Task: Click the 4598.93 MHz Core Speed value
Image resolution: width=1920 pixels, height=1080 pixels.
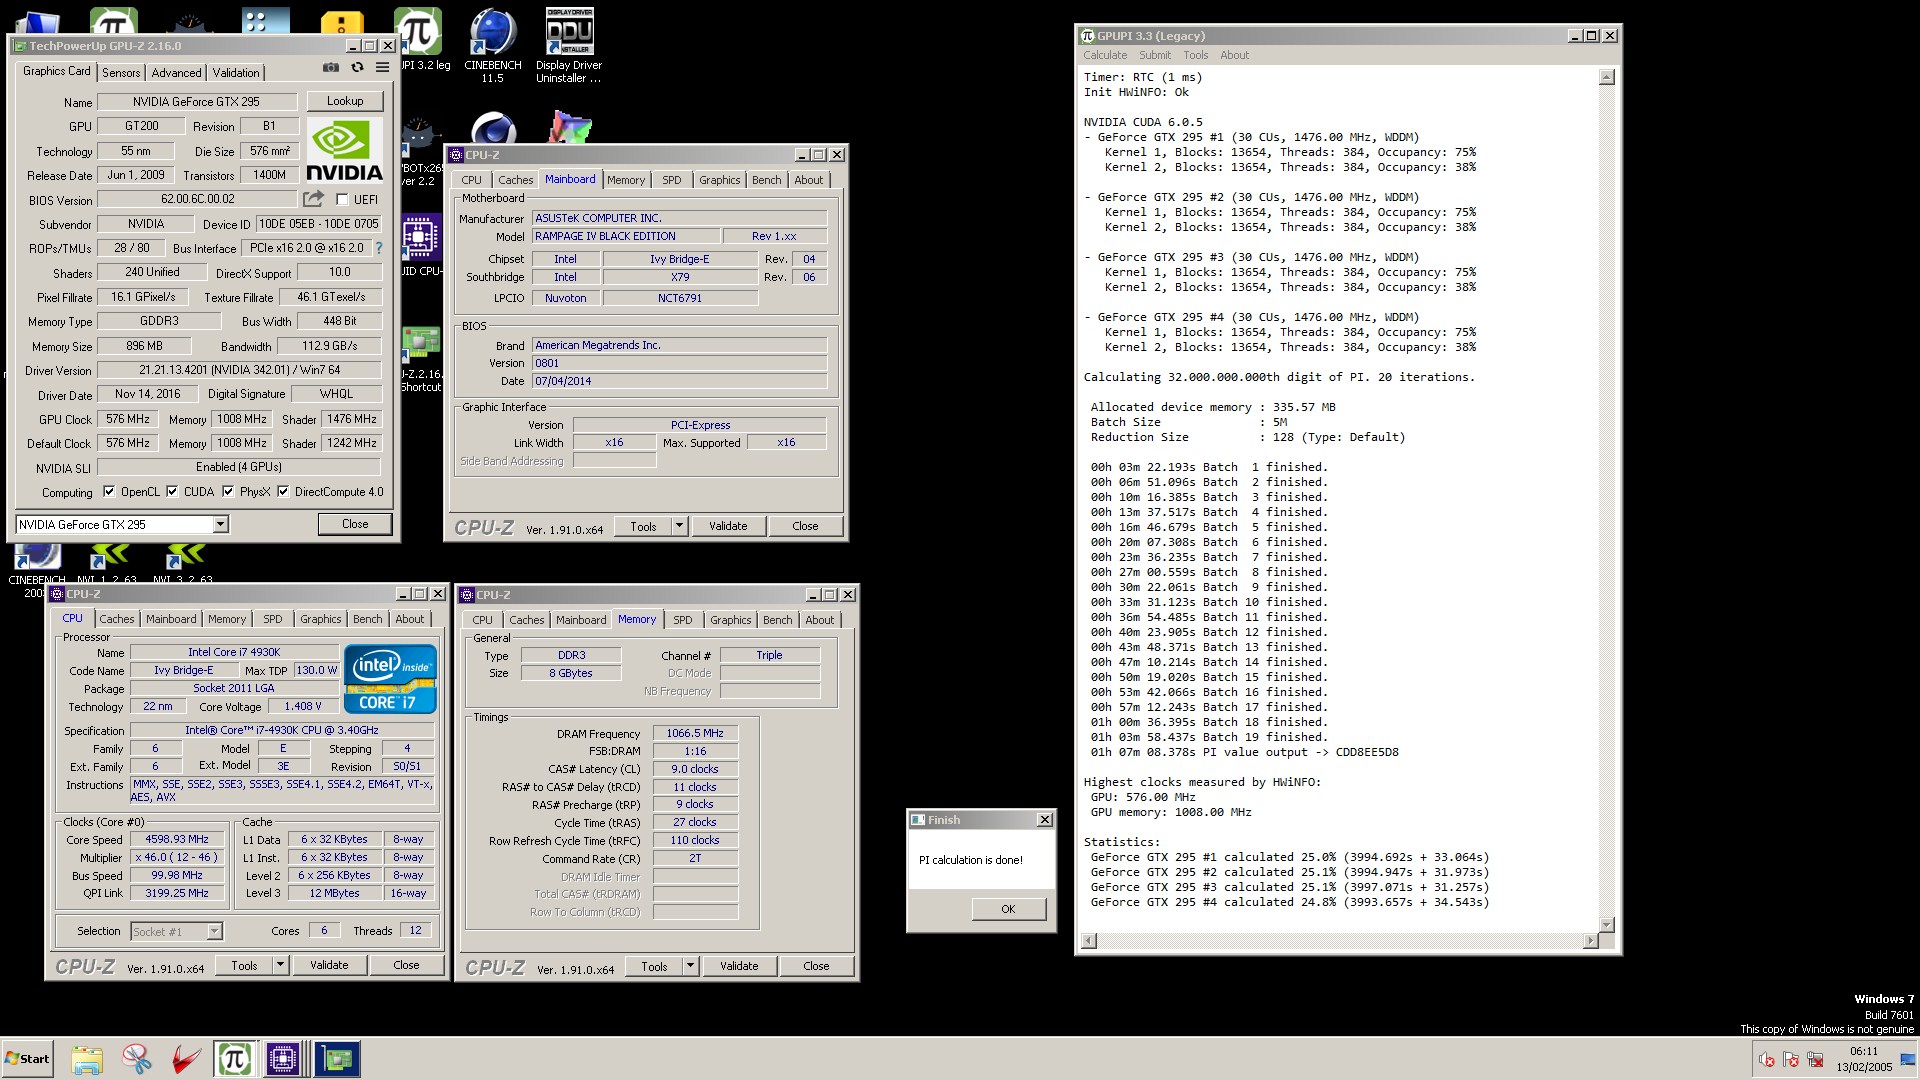Action: coord(178,840)
